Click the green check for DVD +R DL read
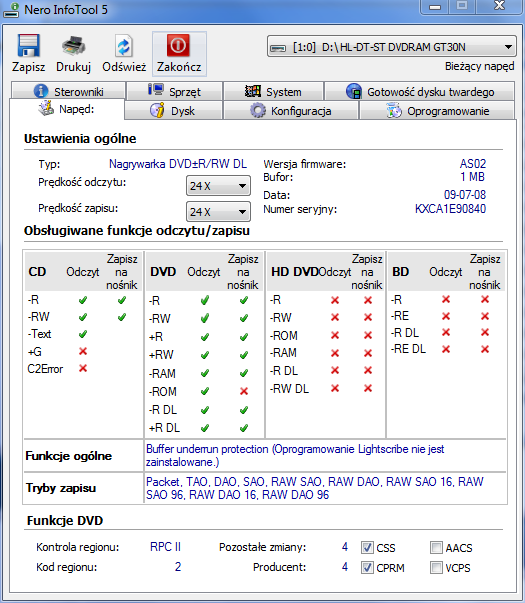Screen dimensions: 525x603 click(205, 428)
